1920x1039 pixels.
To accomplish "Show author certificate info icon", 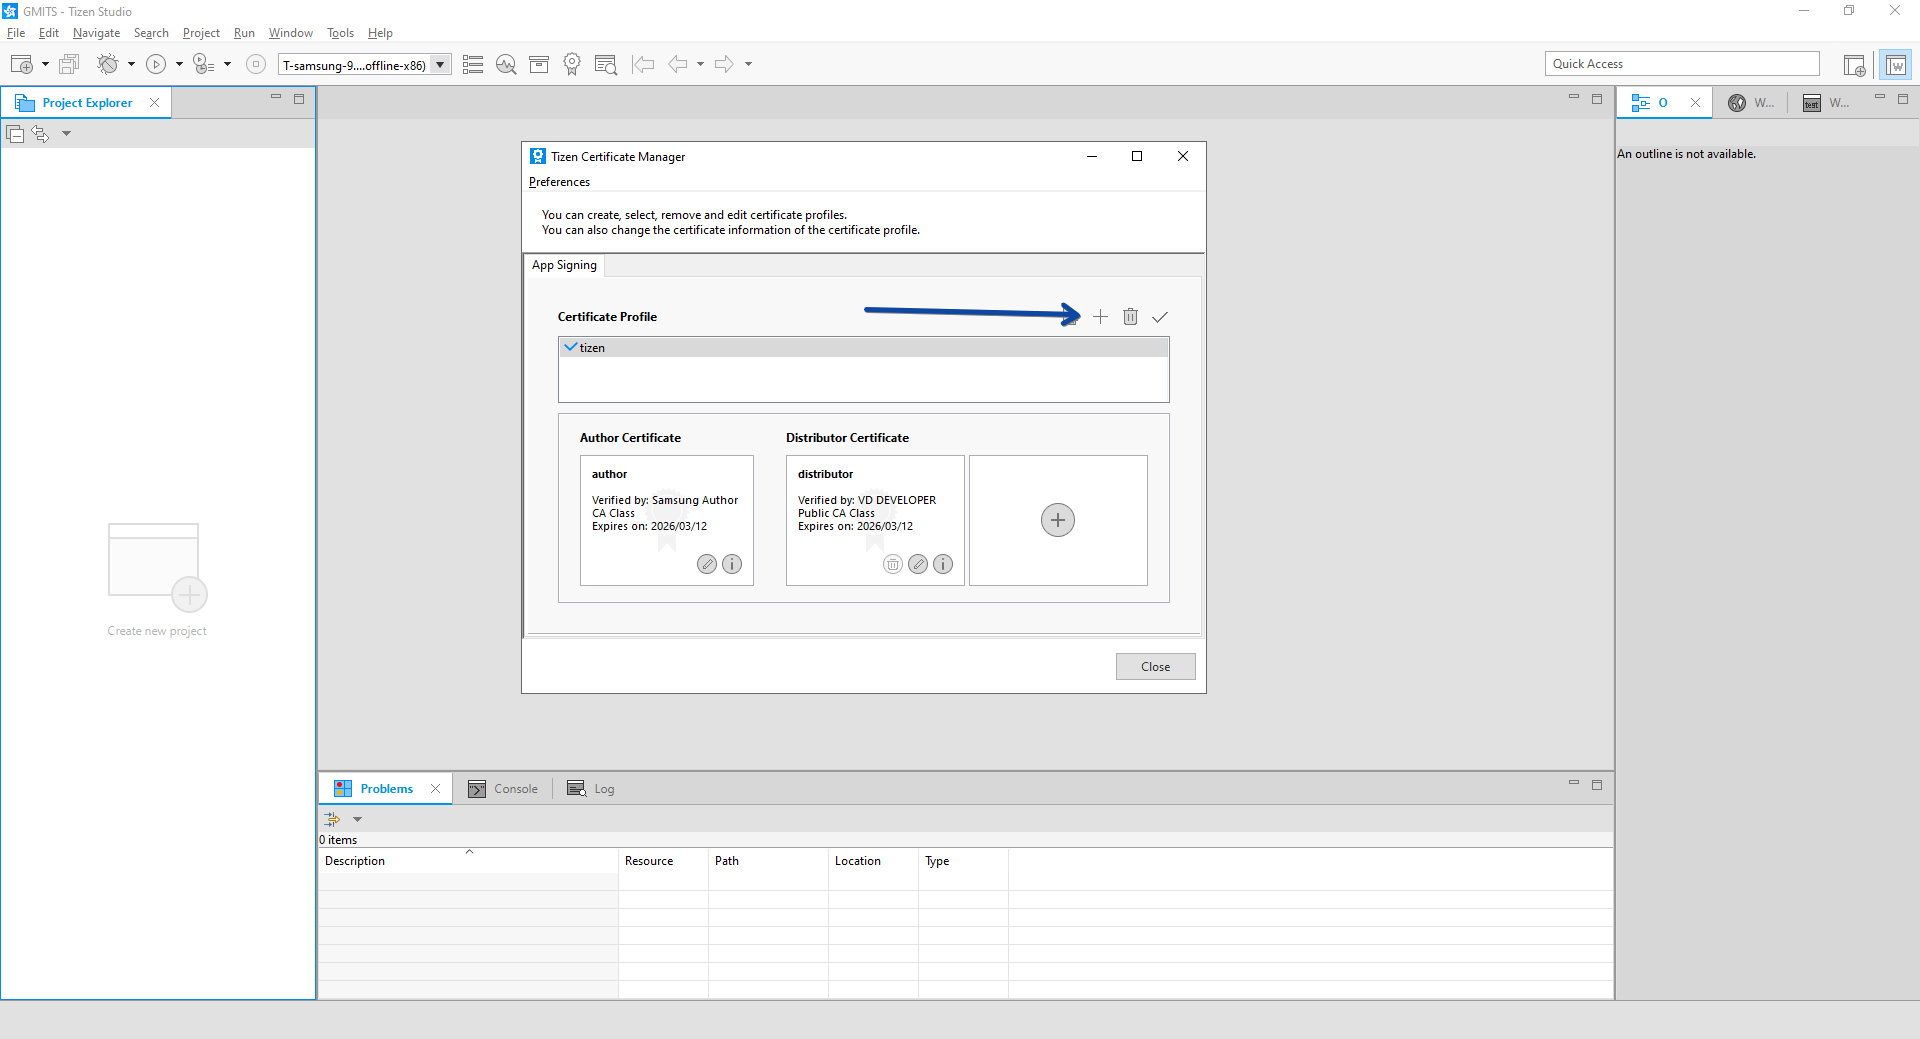I will 732,564.
